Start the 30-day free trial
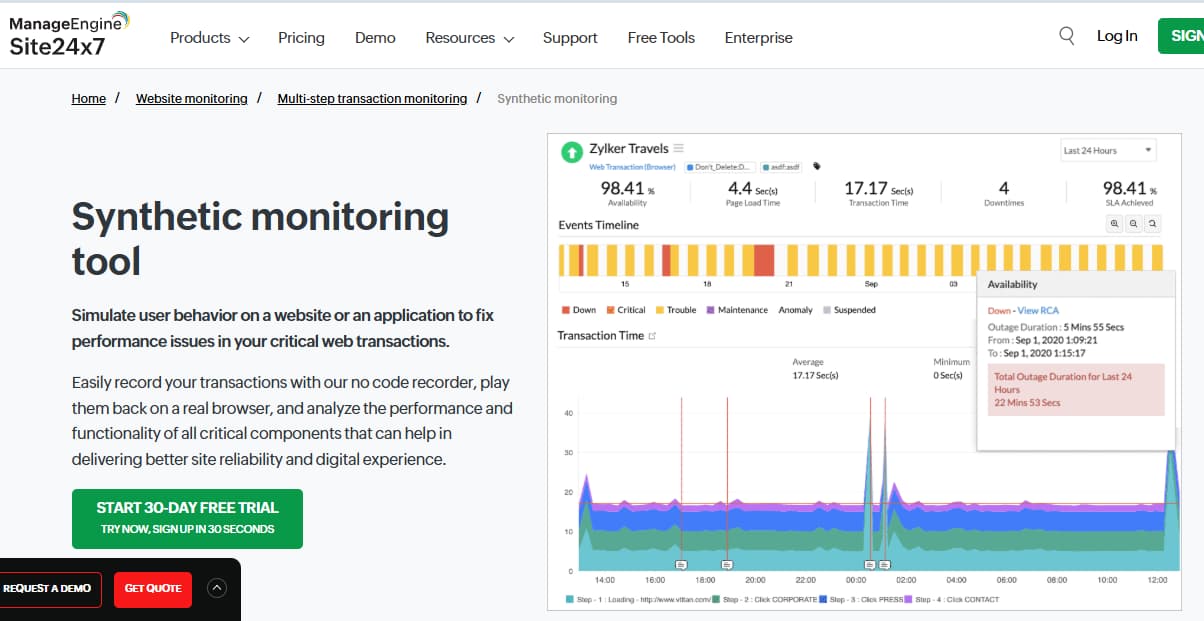 point(186,518)
